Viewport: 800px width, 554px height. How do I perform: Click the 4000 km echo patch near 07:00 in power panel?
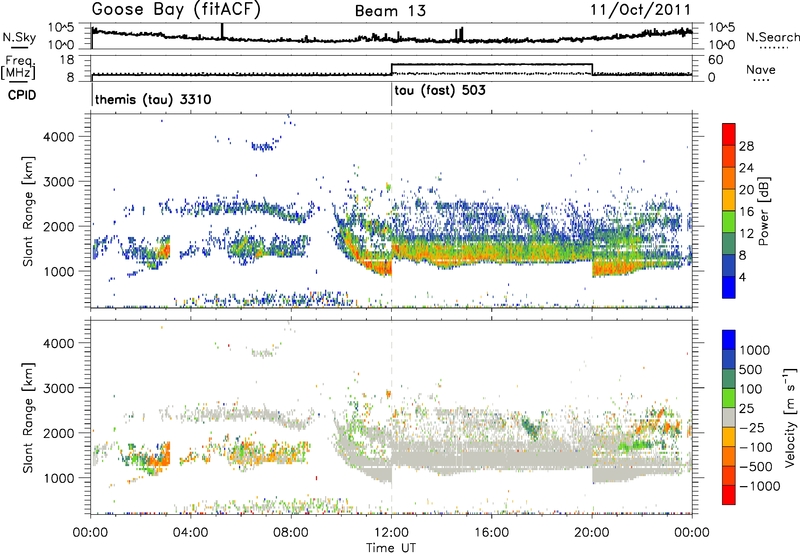tap(264, 147)
